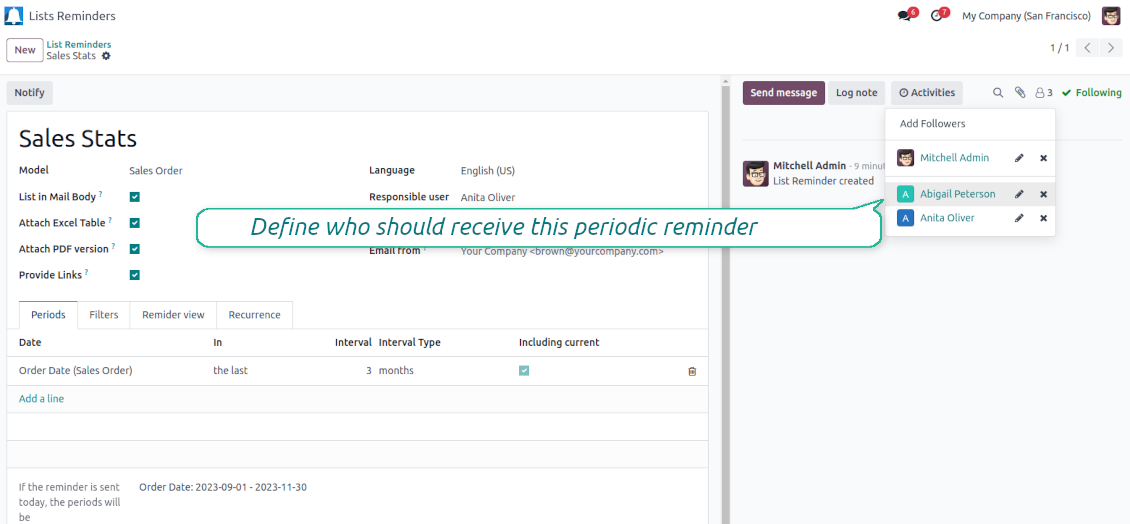Switch to the Filters tab
The width and height of the screenshot is (1130, 524).
click(x=104, y=315)
